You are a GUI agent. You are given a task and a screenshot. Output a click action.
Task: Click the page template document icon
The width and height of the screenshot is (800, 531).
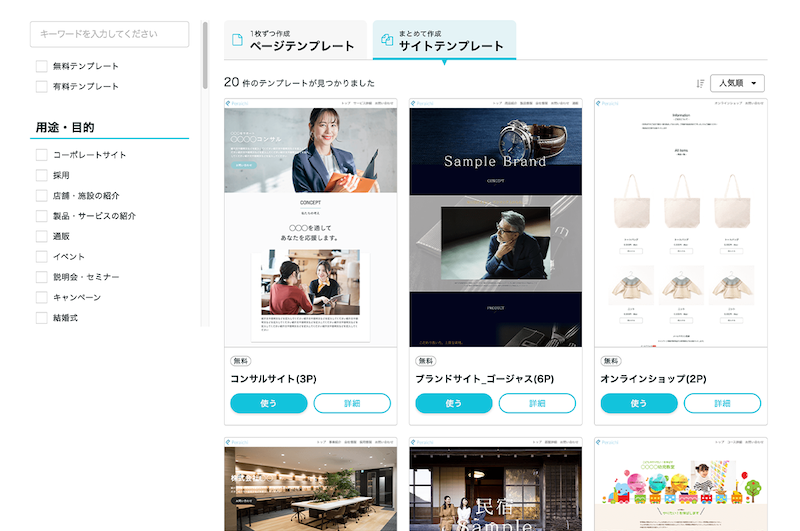point(238,40)
